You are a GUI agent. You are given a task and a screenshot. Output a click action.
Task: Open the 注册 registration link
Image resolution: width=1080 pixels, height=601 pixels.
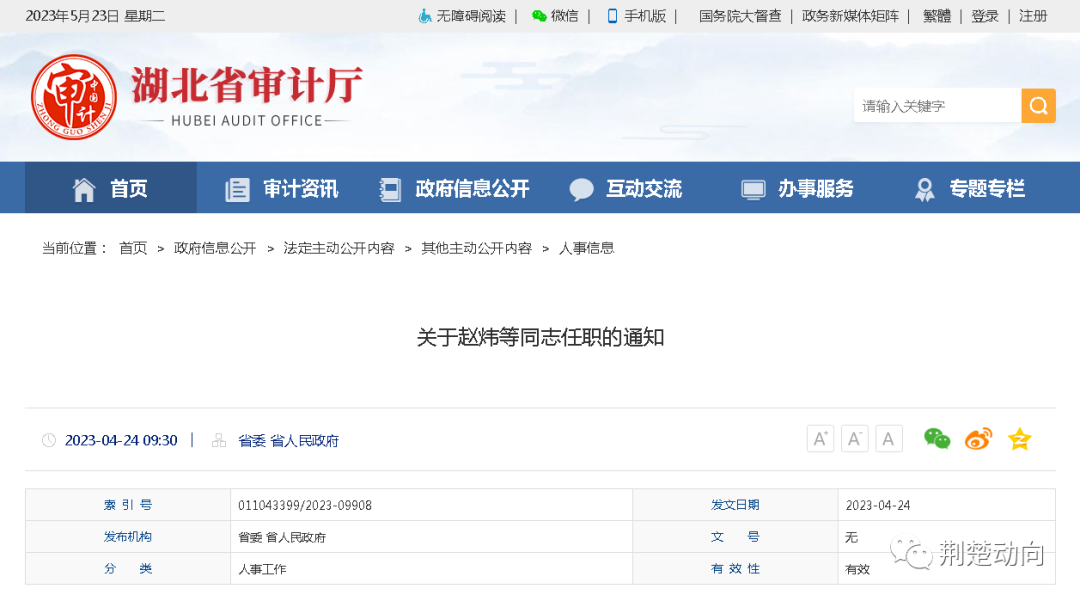click(x=1031, y=16)
